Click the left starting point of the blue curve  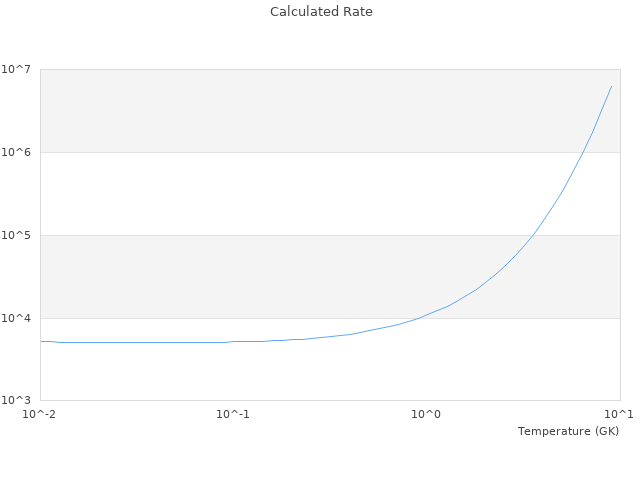point(41,341)
